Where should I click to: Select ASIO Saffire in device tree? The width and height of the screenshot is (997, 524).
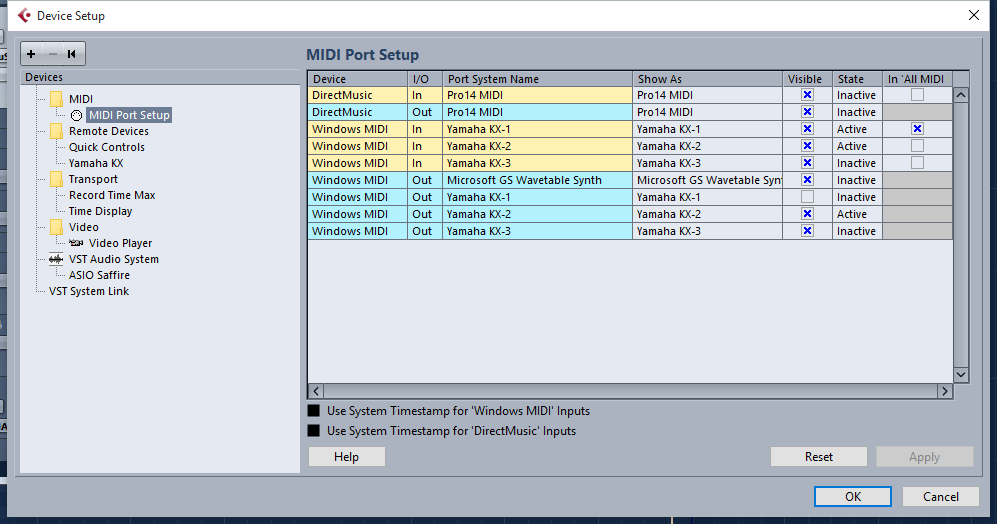click(x=99, y=275)
